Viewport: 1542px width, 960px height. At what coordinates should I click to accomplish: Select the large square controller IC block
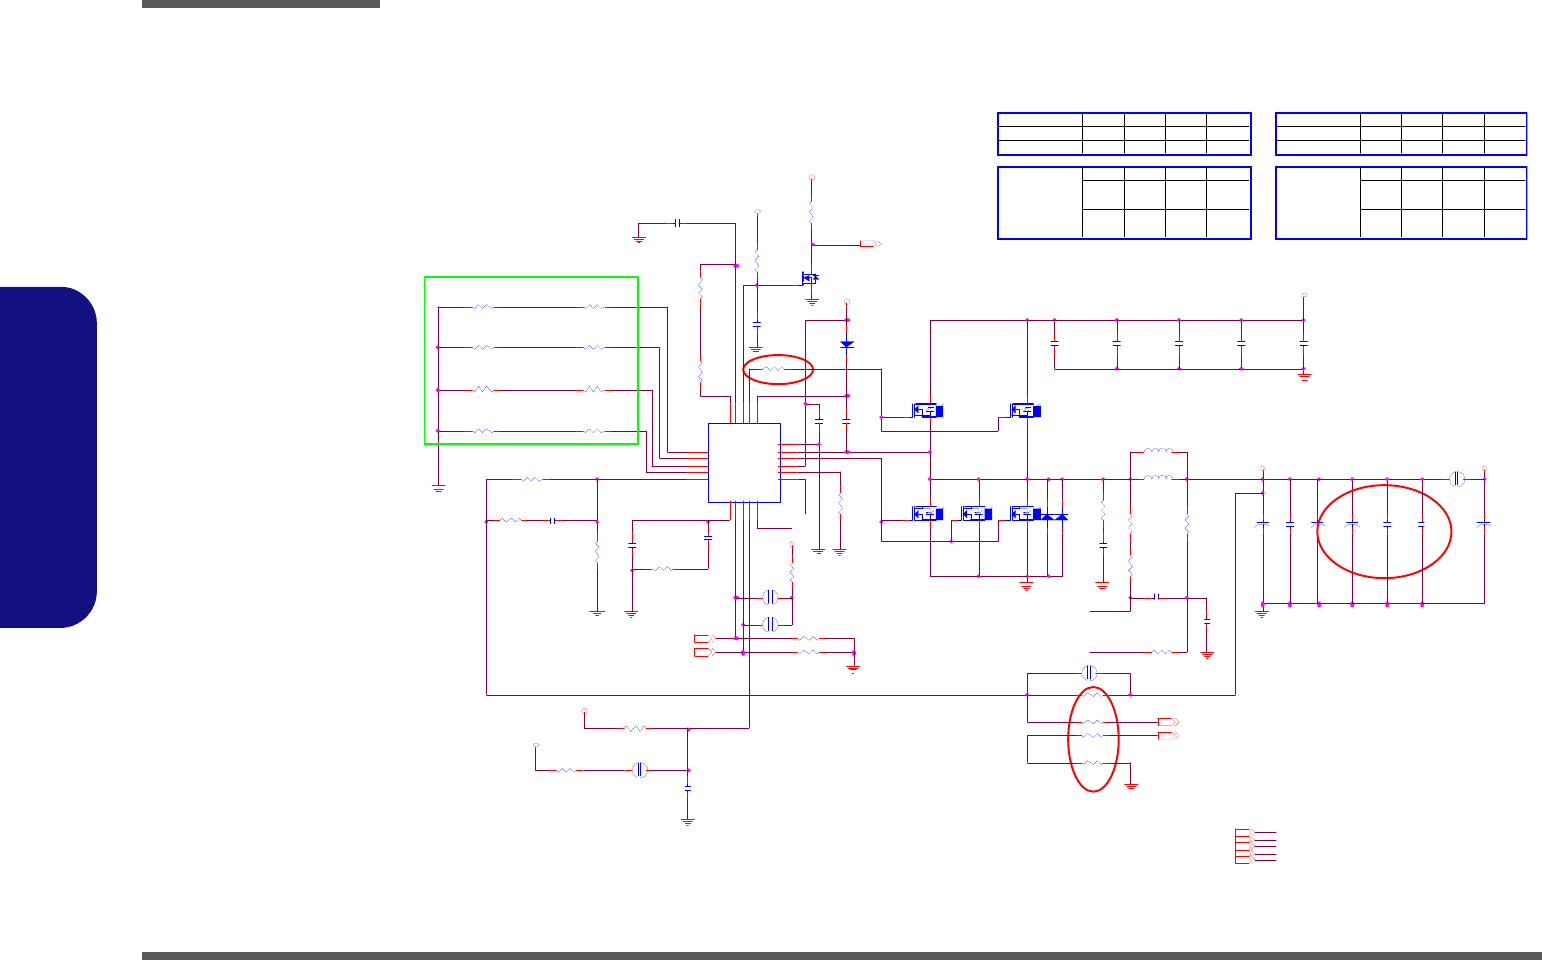coord(744,462)
